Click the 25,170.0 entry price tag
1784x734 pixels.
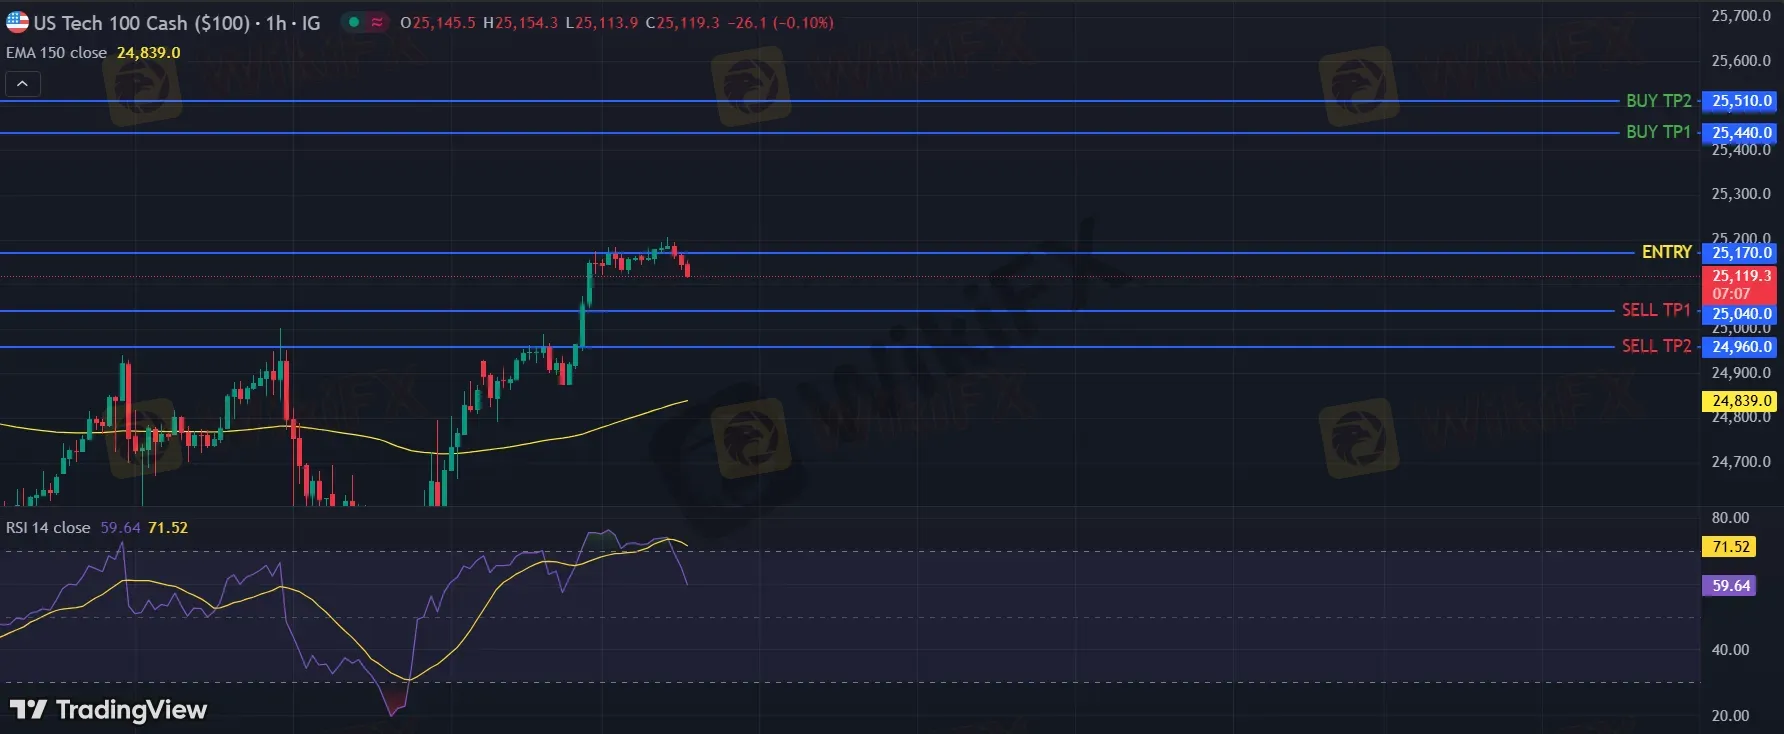[x=1741, y=253]
